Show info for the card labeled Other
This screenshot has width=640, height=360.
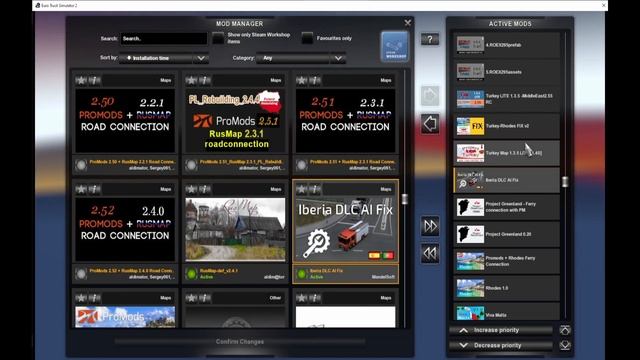205,298
